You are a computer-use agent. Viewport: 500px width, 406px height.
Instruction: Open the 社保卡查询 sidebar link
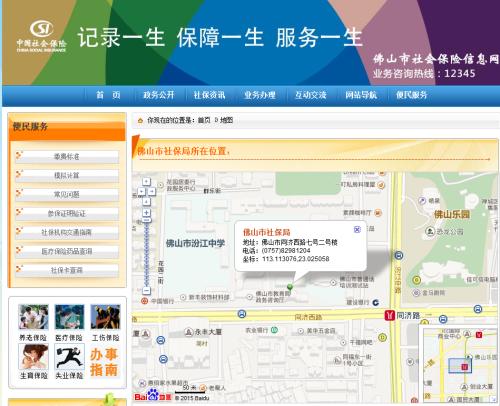[x=67, y=270]
